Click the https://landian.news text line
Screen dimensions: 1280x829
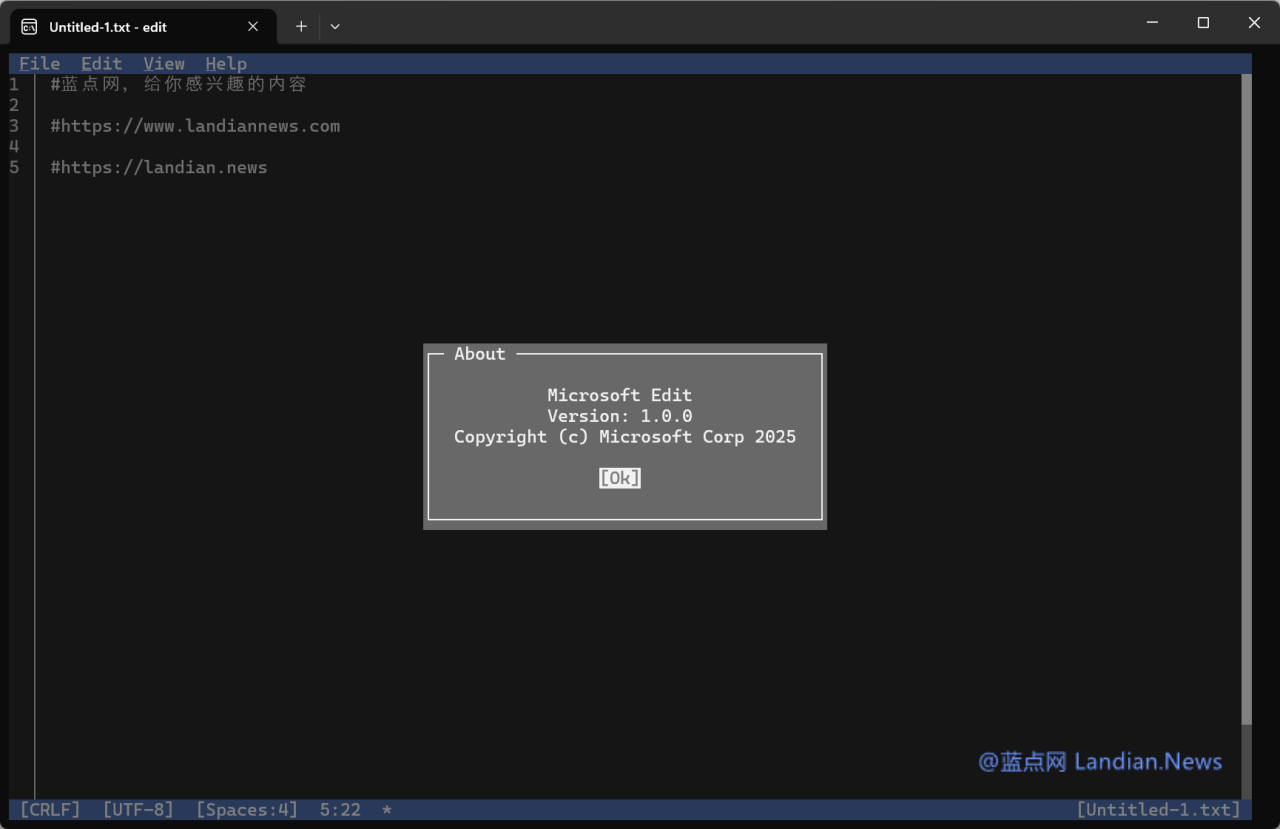point(159,168)
